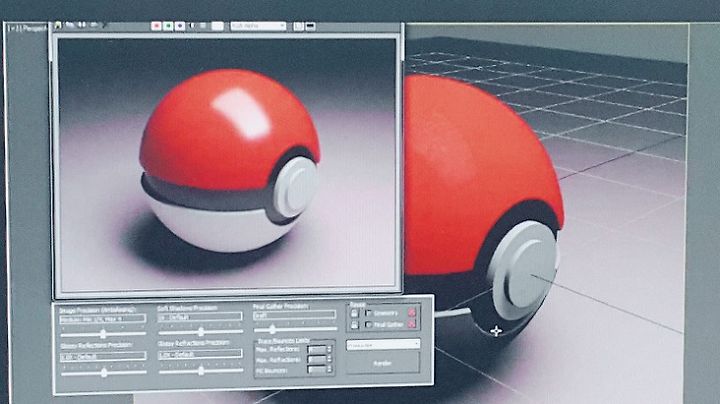Toggle UI panel icon at toolbar end
This screenshot has width=720, height=404.
click(310, 26)
